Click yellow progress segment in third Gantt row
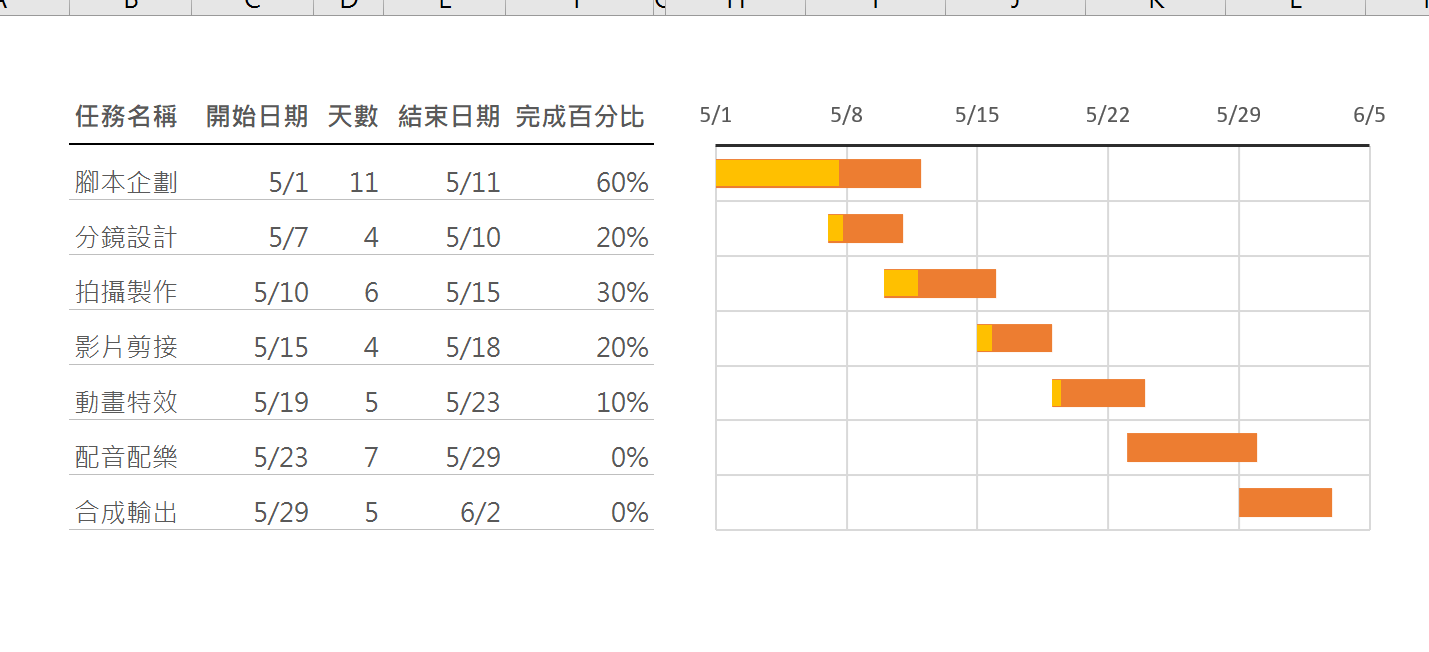Viewport: 1429px width, 652px height. pos(901,283)
